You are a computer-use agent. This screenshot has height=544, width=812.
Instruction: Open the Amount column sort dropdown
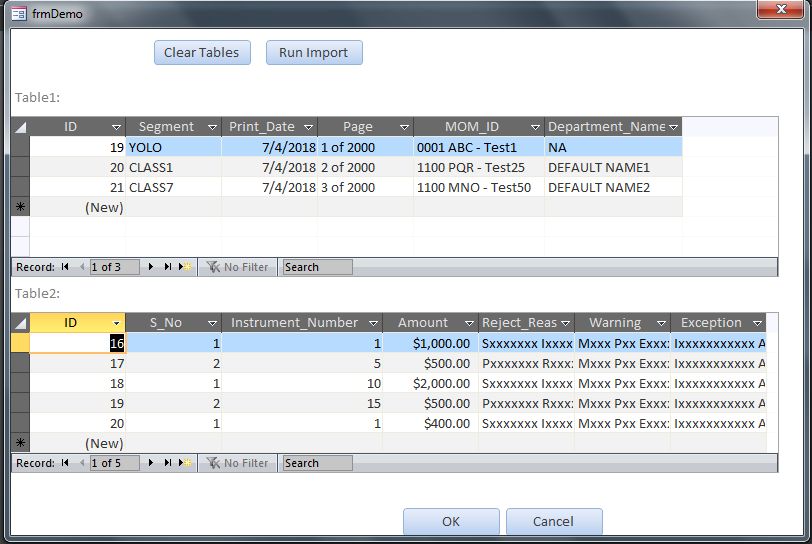469,323
